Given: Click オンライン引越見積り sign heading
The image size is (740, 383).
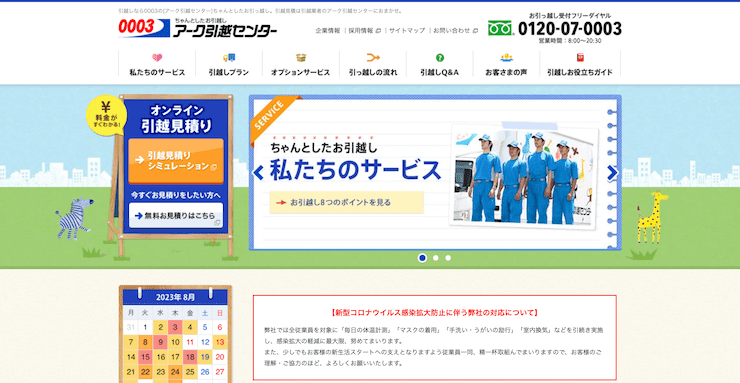Looking at the screenshot, I should click(176, 118).
